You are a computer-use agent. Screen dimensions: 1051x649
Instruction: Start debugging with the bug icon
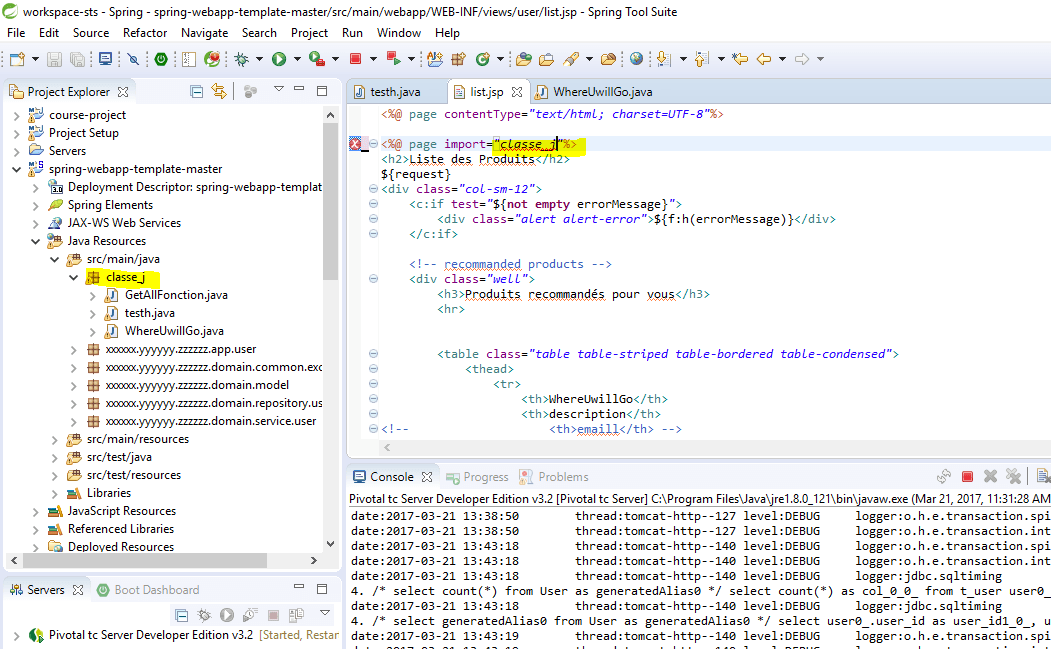(241, 59)
